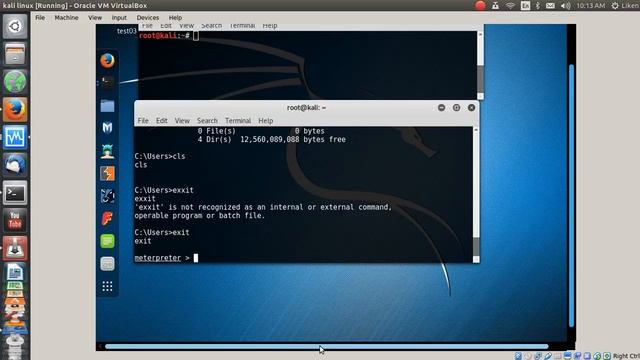Open Search menu in meterpreter terminal
Viewport: 640px width, 360px height.
(207, 120)
